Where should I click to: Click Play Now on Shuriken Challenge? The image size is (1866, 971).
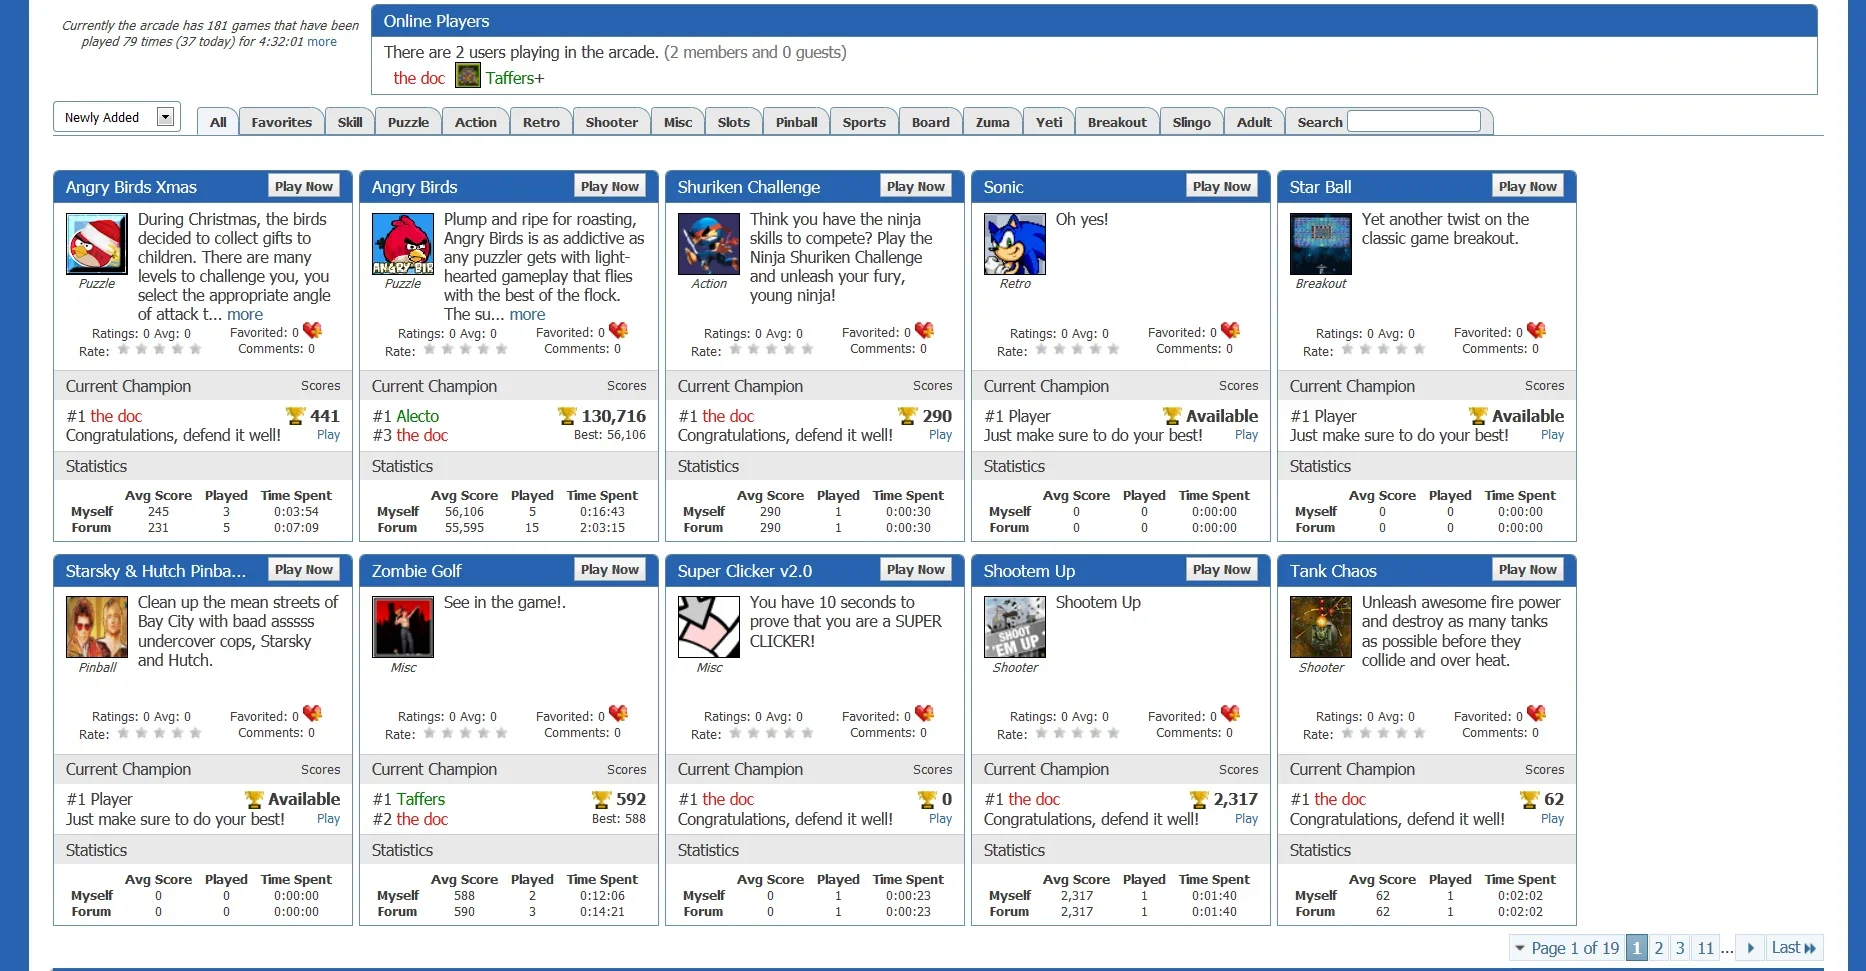[x=915, y=186]
